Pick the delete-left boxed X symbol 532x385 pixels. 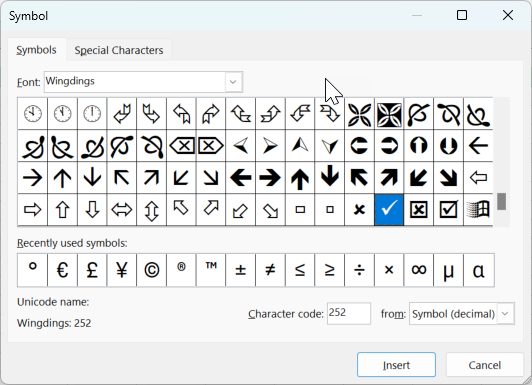click(x=181, y=146)
